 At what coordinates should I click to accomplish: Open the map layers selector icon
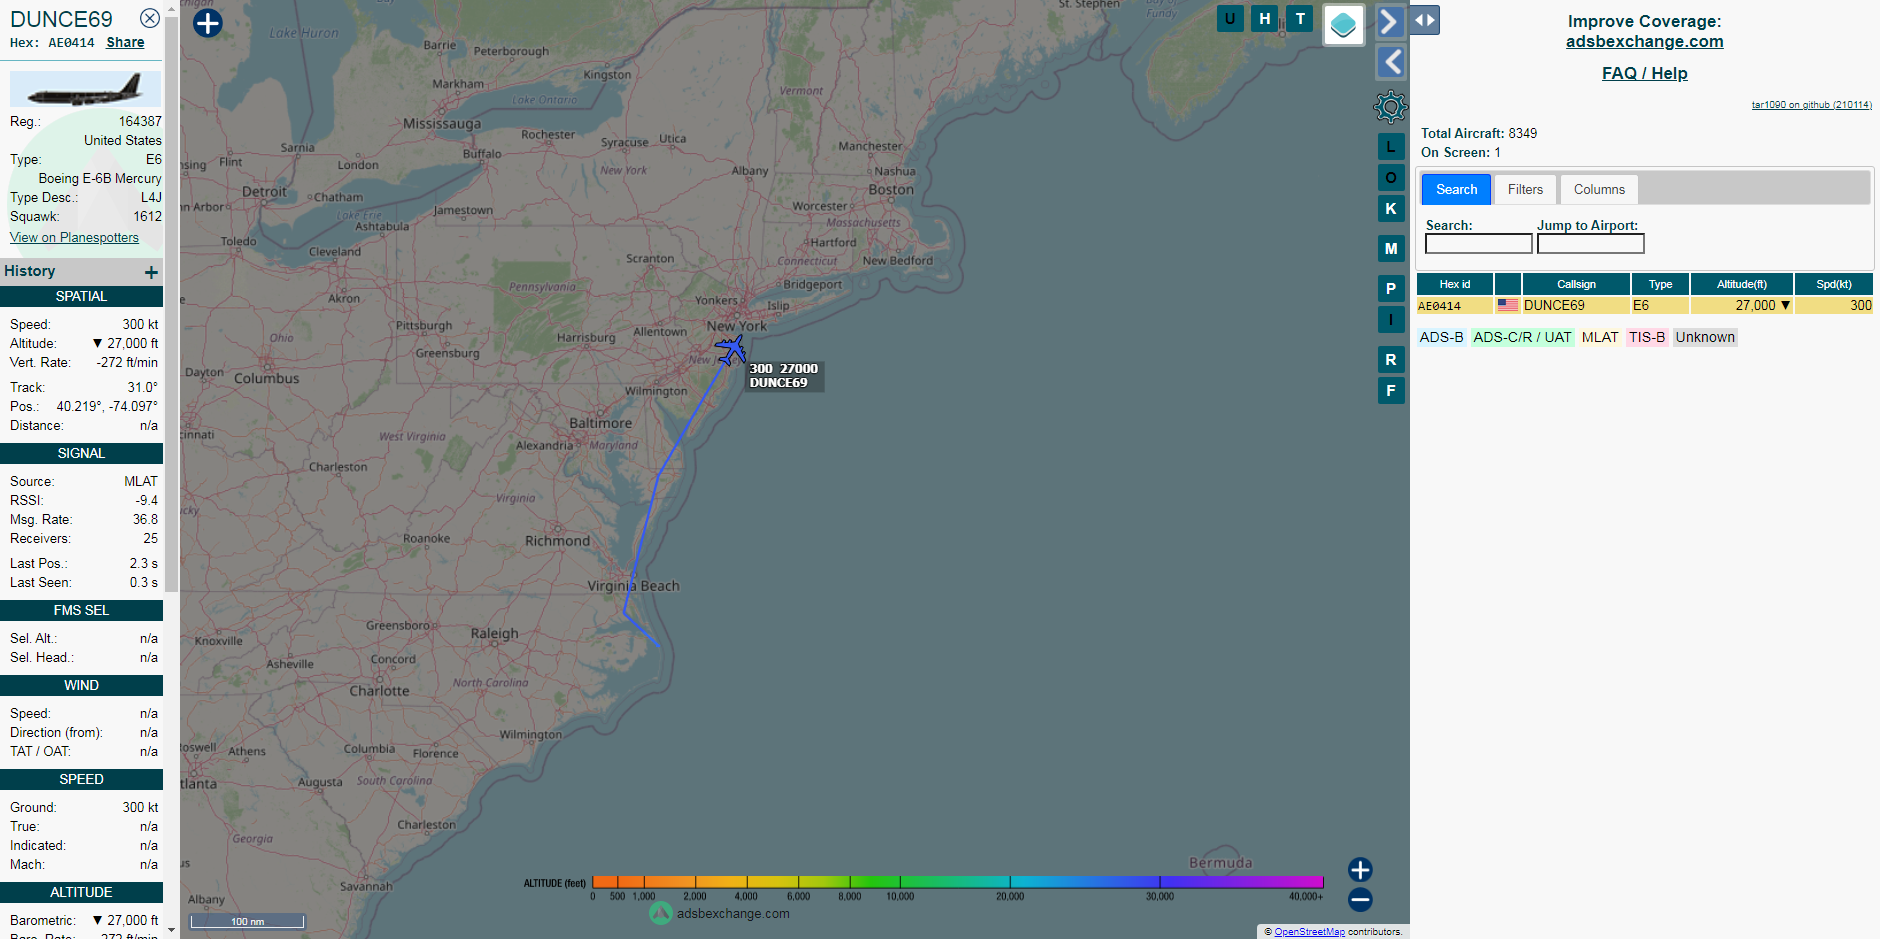pos(1343,25)
